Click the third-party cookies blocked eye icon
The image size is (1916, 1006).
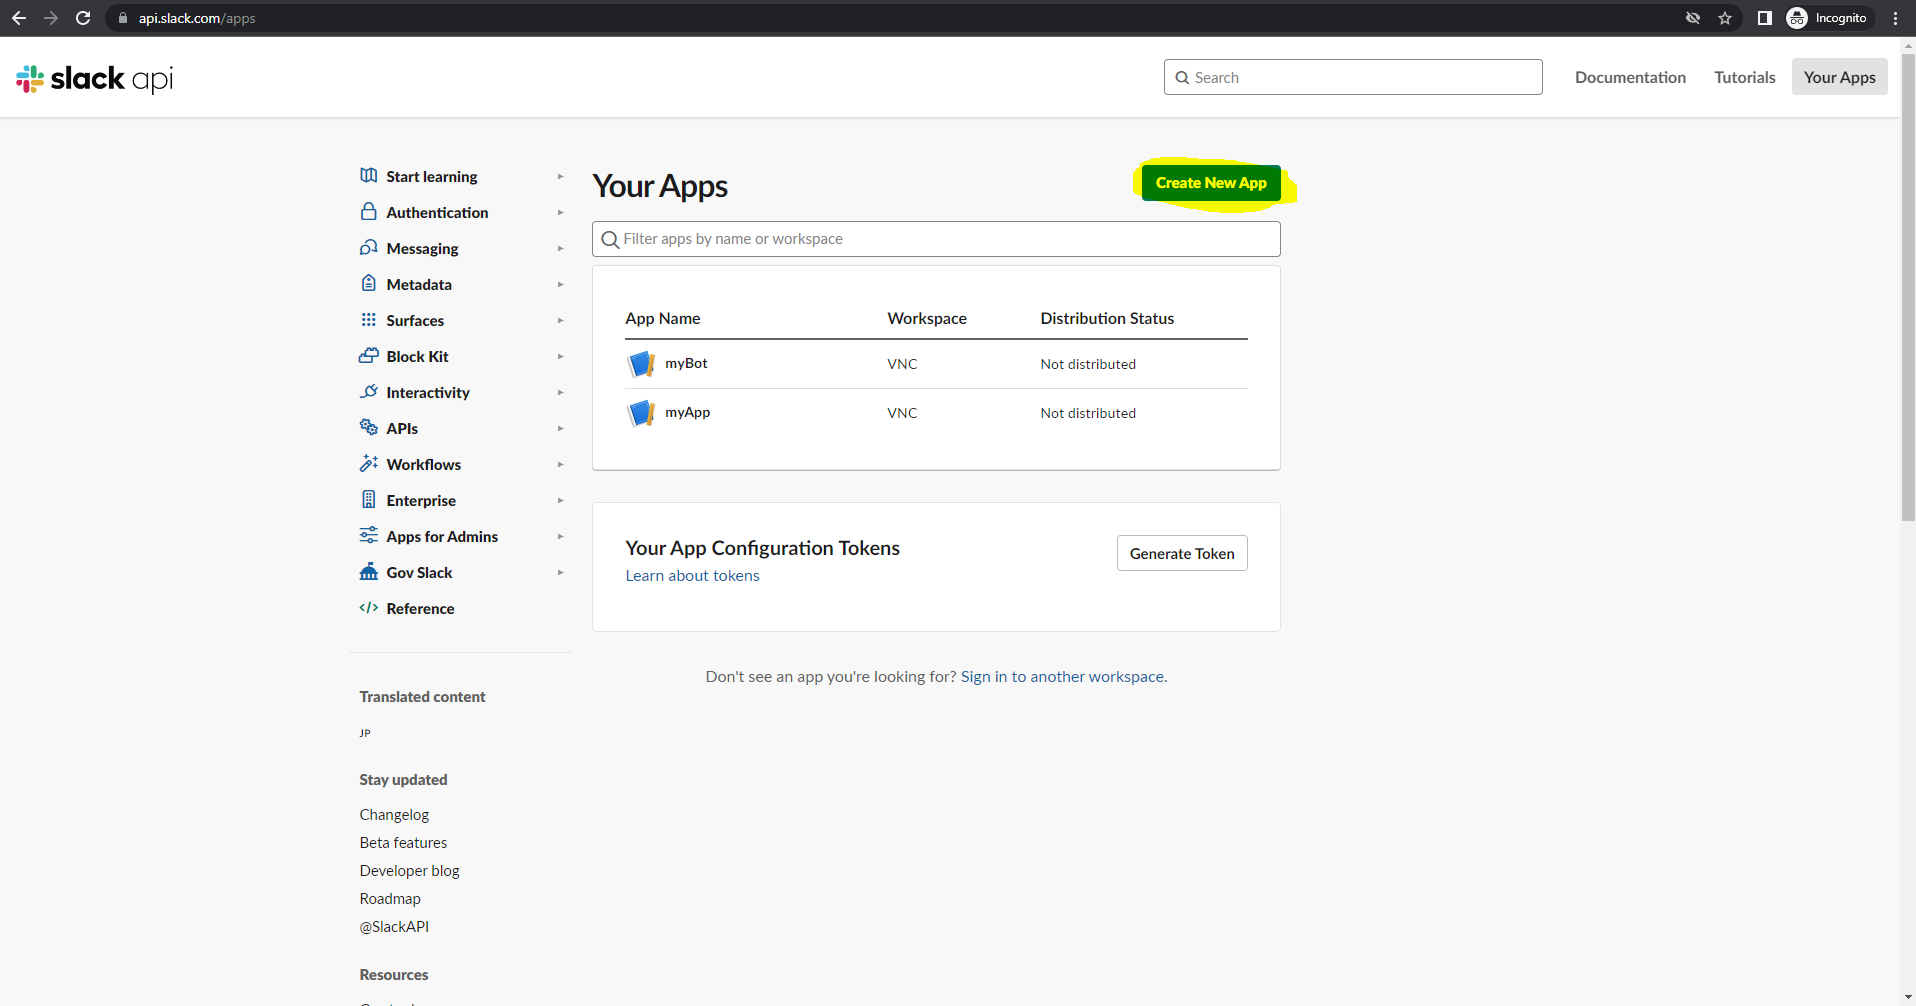pyautogui.click(x=1693, y=18)
